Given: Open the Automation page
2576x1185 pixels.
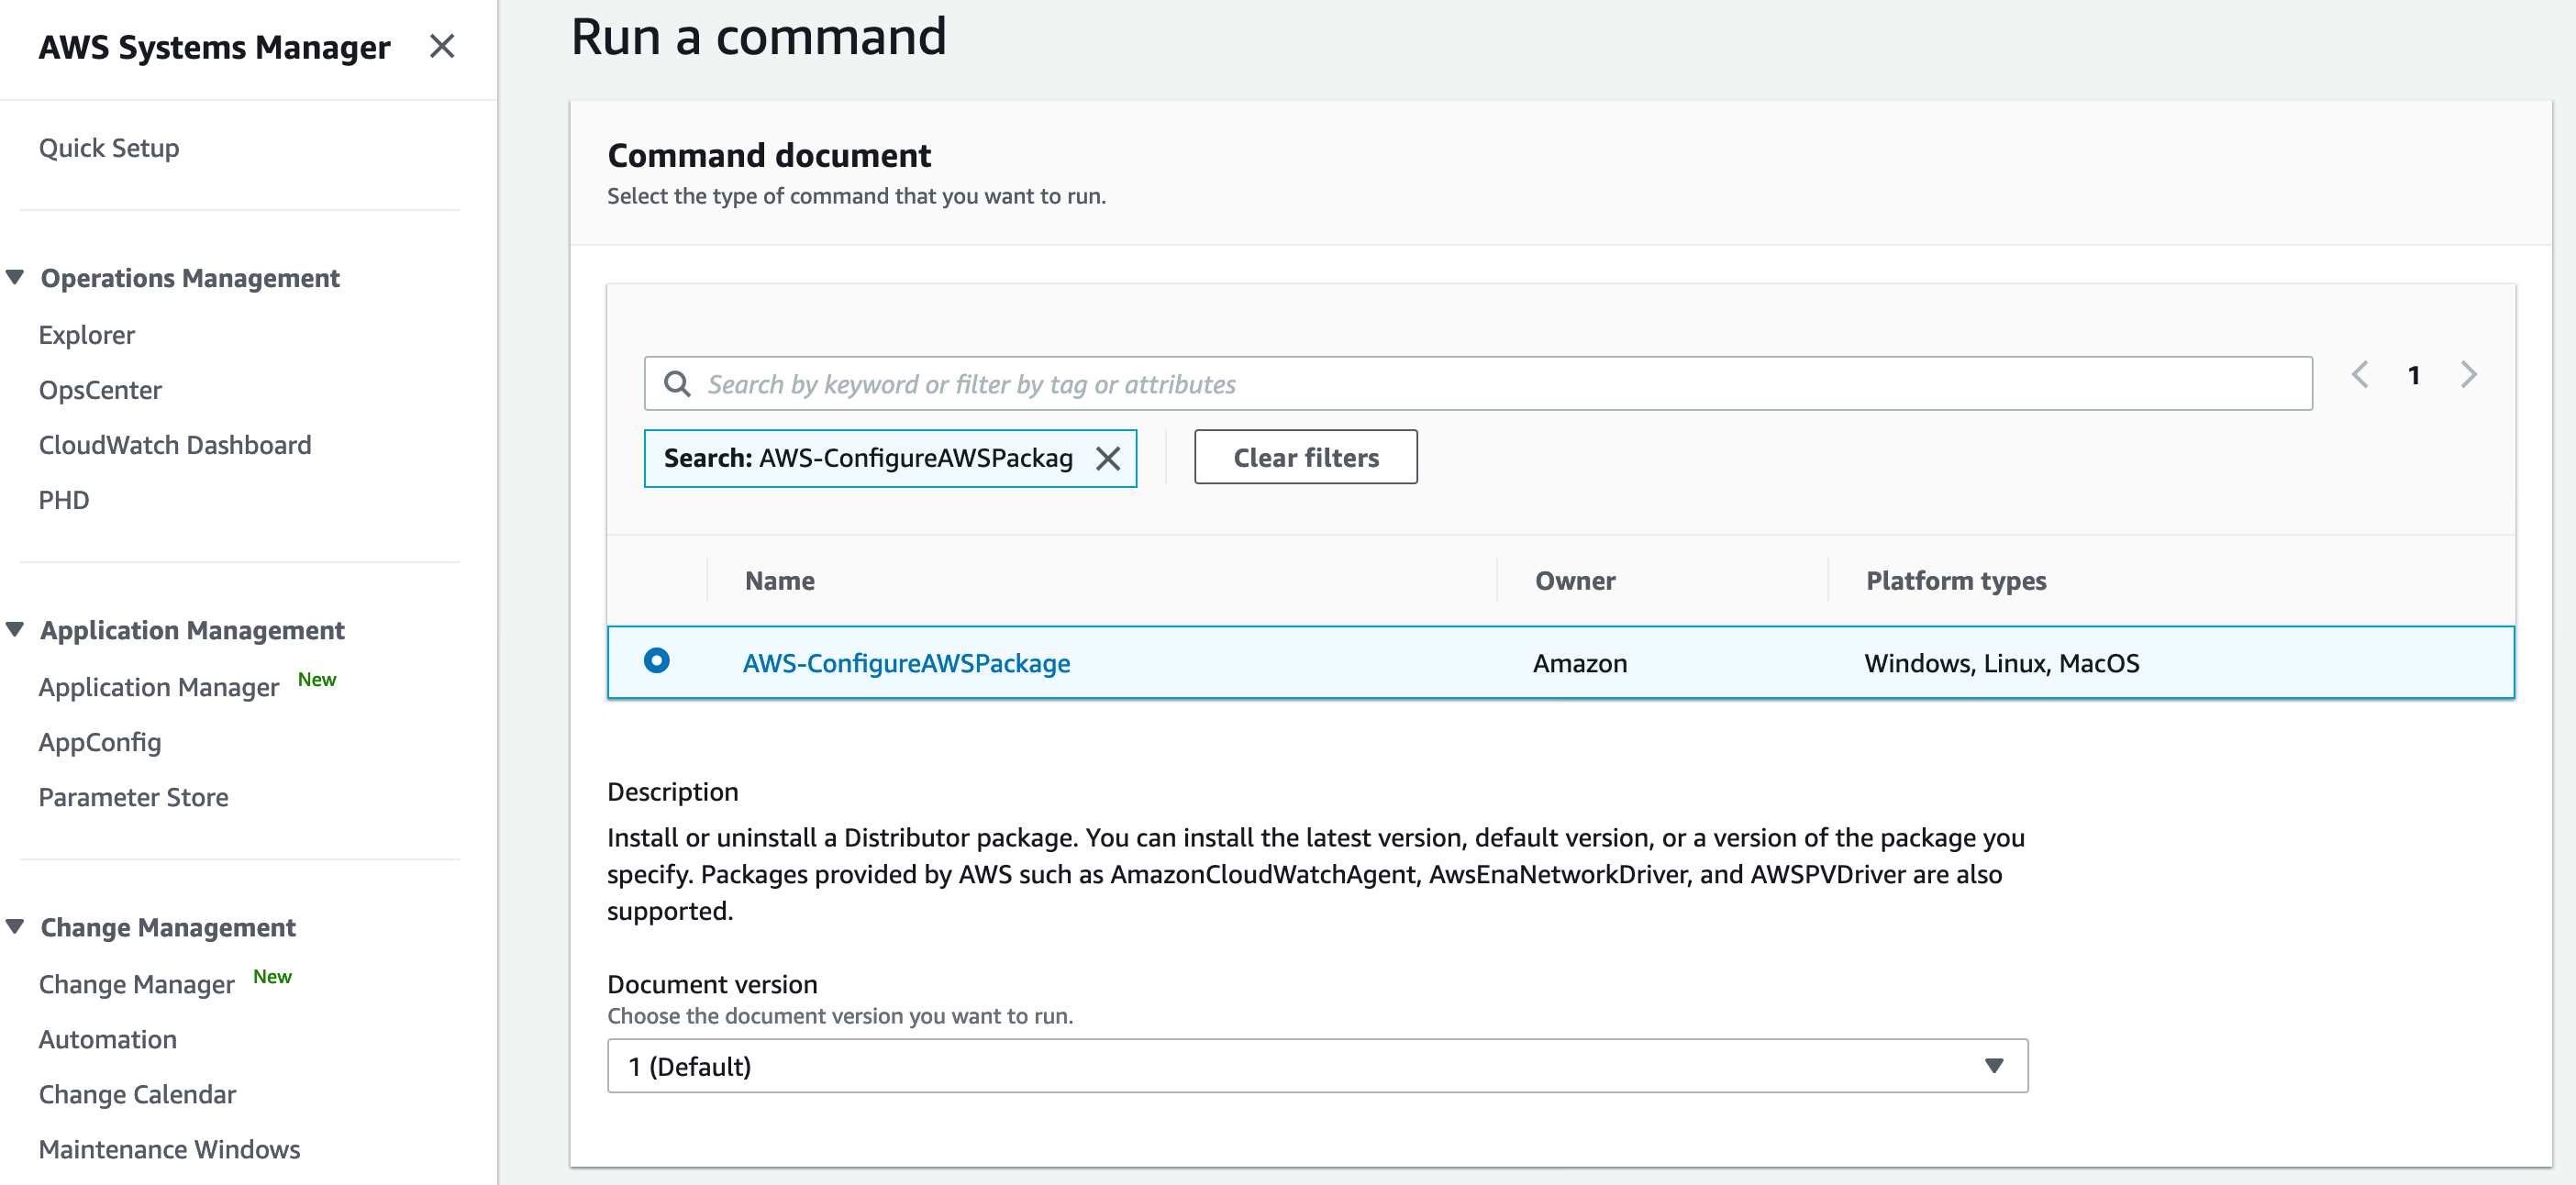Looking at the screenshot, I should click(108, 1039).
